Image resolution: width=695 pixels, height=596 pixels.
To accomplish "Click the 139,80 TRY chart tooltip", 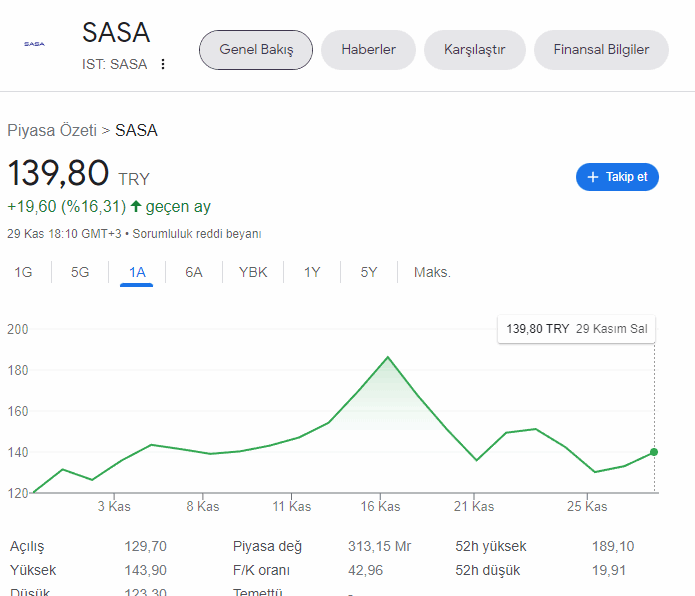I will tap(576, 329).
